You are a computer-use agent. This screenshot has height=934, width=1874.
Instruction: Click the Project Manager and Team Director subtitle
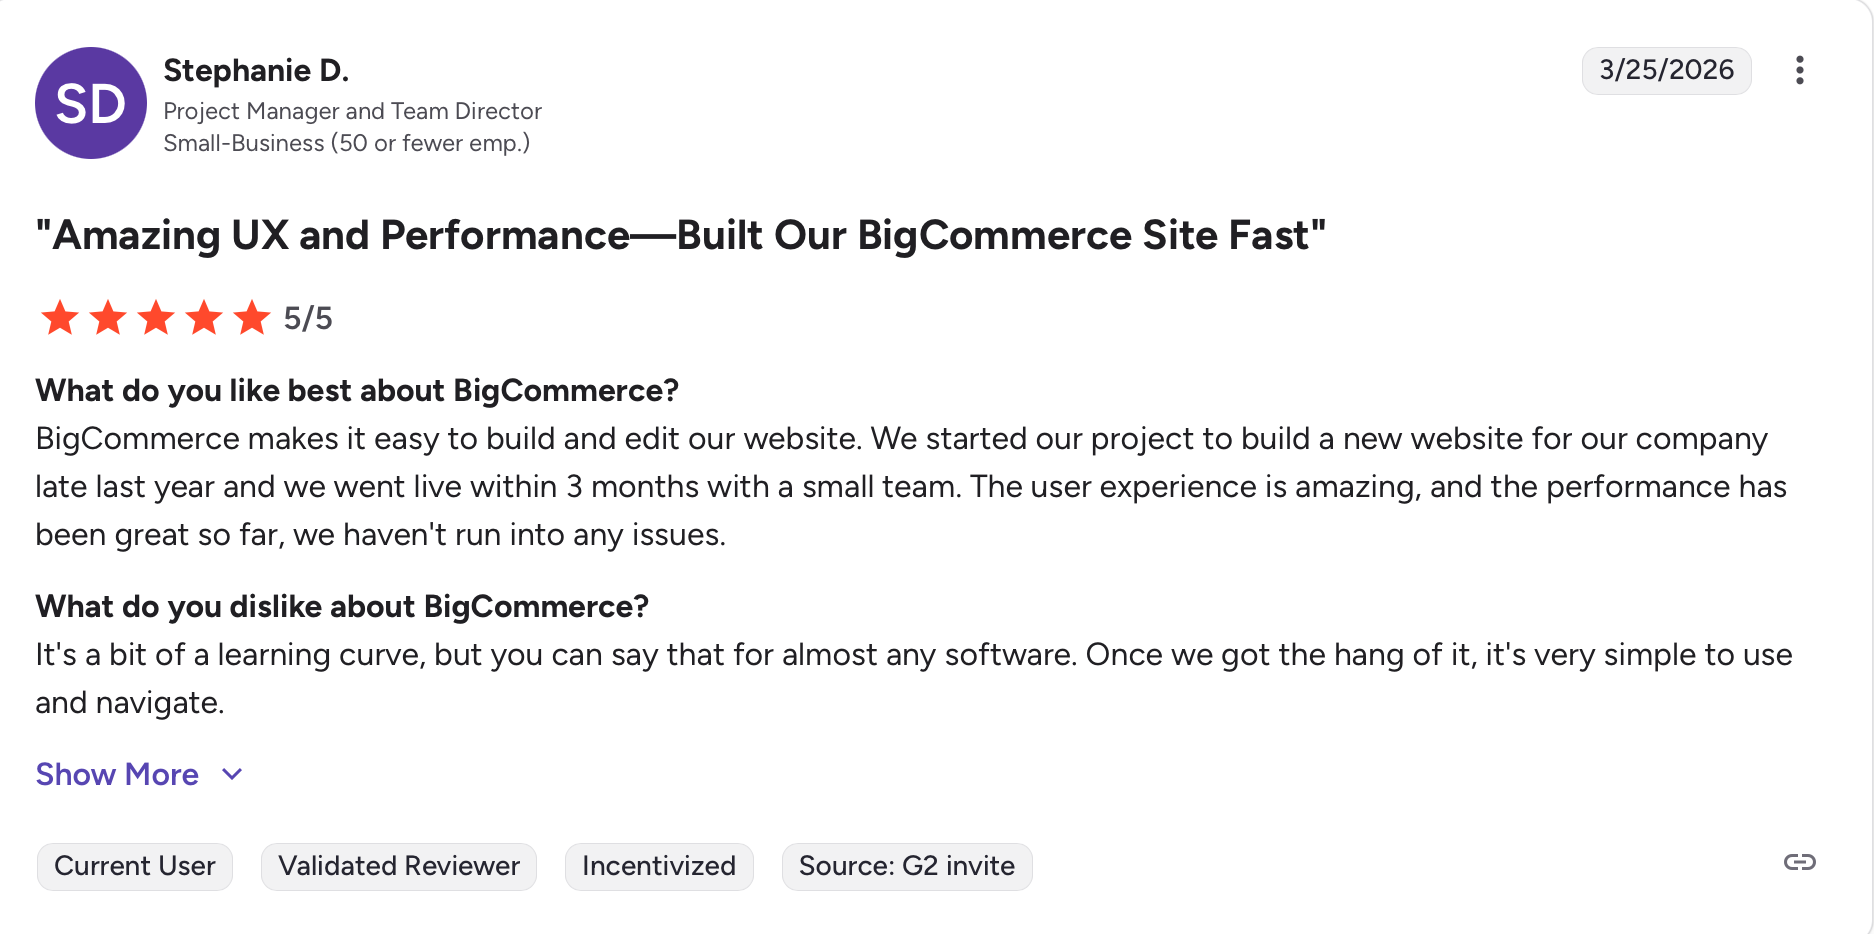(x=352, y=111)
